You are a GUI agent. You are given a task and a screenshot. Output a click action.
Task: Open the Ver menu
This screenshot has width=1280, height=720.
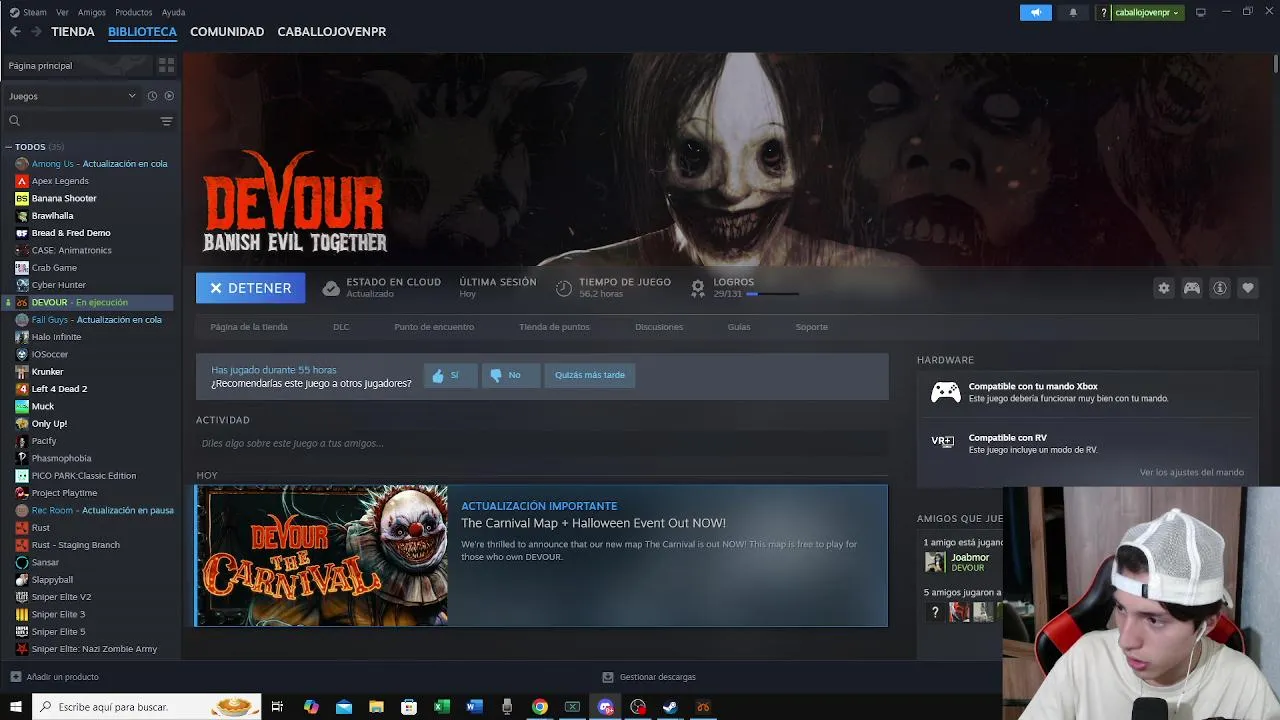pos(63,12)
